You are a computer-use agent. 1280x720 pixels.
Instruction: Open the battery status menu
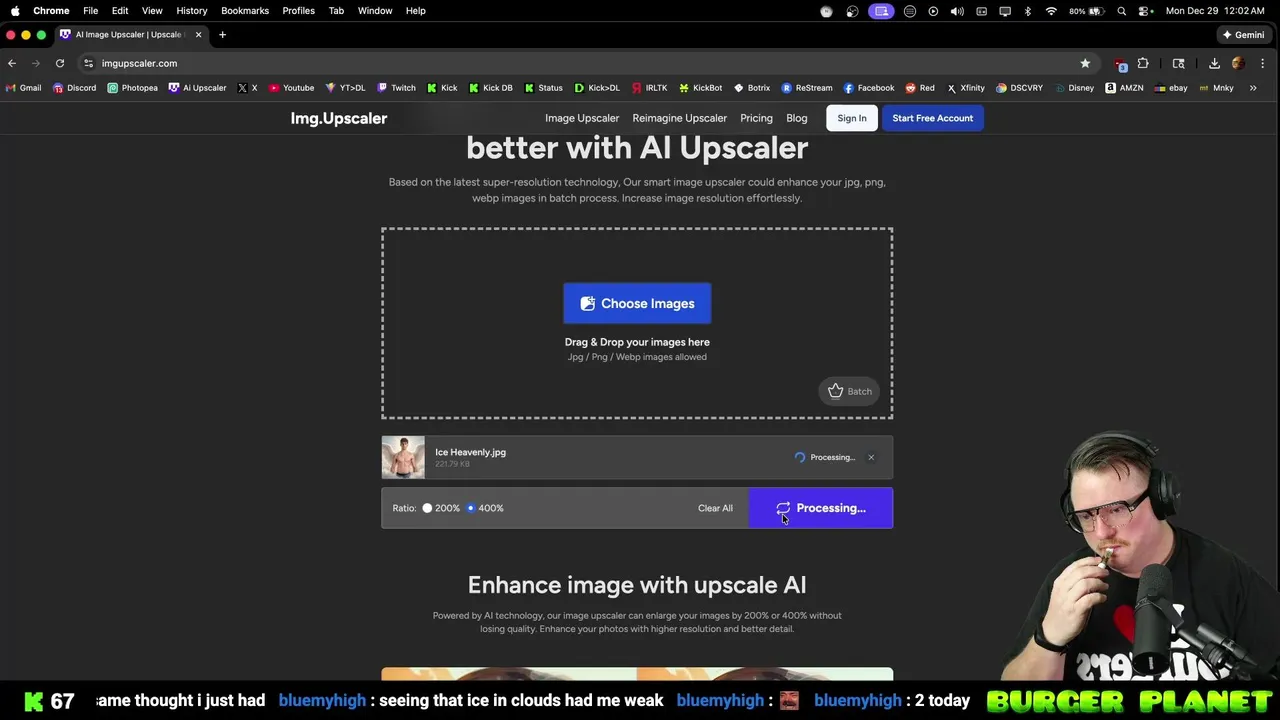pyautogui.click(x=1088, y=11)
